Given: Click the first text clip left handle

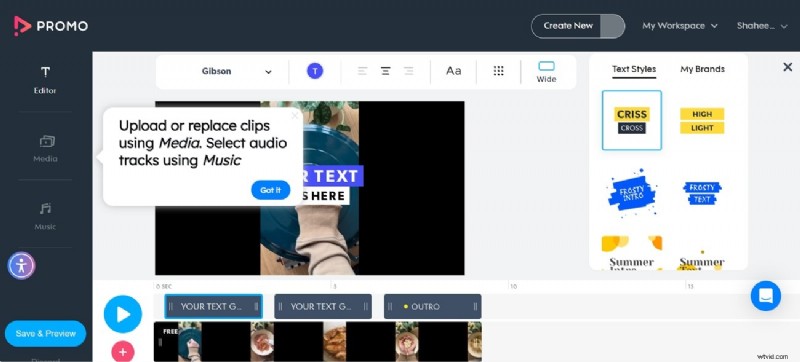Looking at the screenshot, I should [x=171, y=306].
